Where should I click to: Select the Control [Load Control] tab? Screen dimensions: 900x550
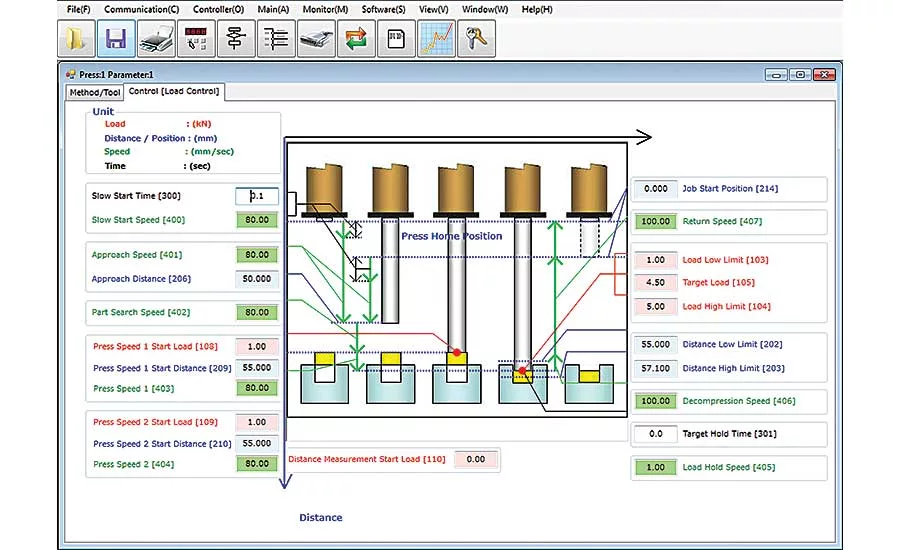(x=174, y=91)
